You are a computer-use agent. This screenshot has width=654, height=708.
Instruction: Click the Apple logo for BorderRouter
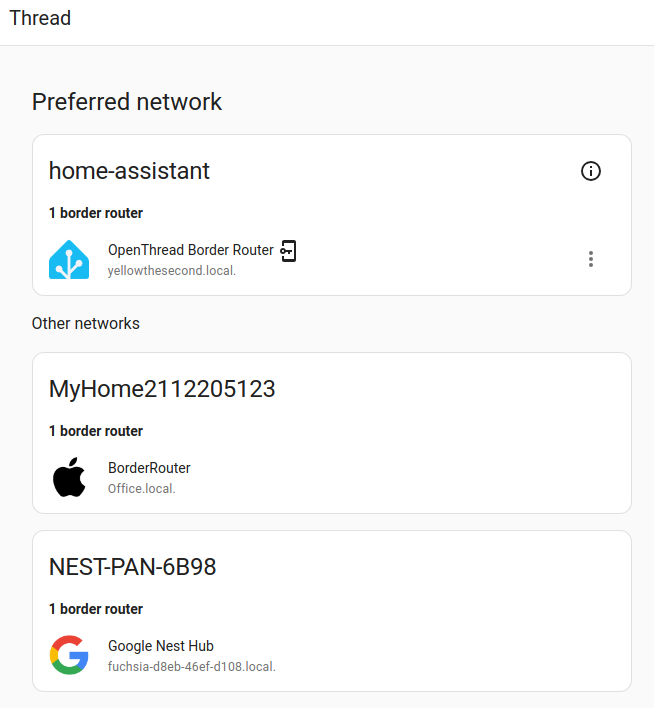69,477
